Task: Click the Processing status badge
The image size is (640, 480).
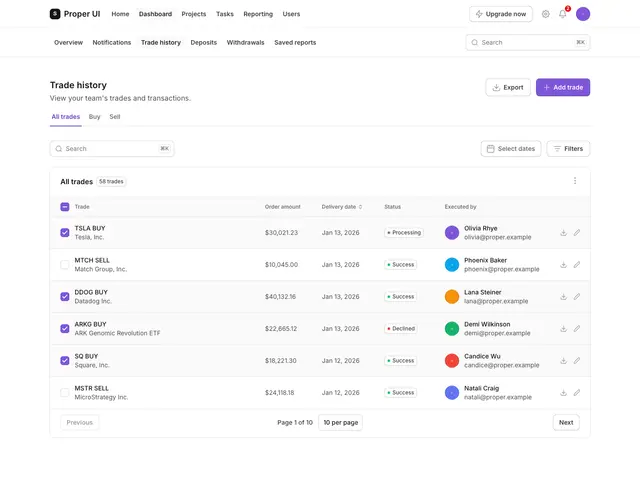Action: pyautogui.click(x=404, y=233)
